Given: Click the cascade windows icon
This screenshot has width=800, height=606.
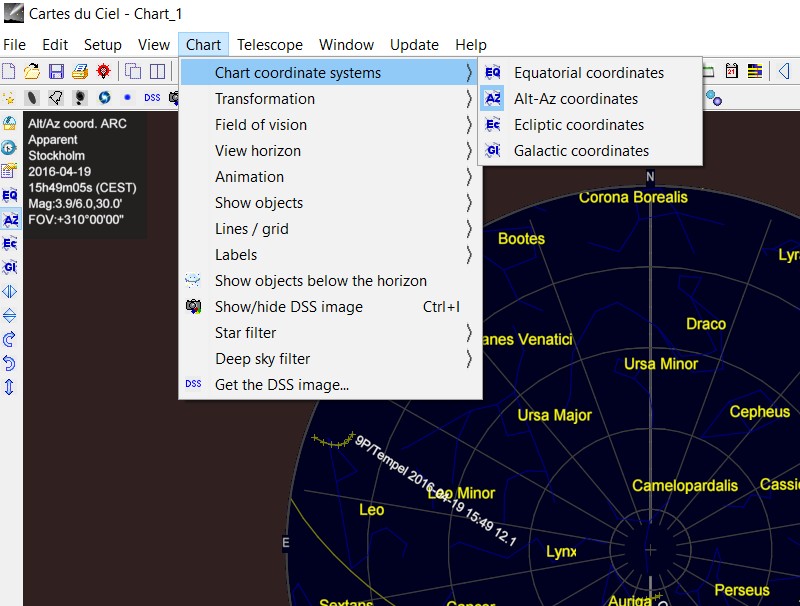Looking at the screenshot, I should tap(133, 71).
